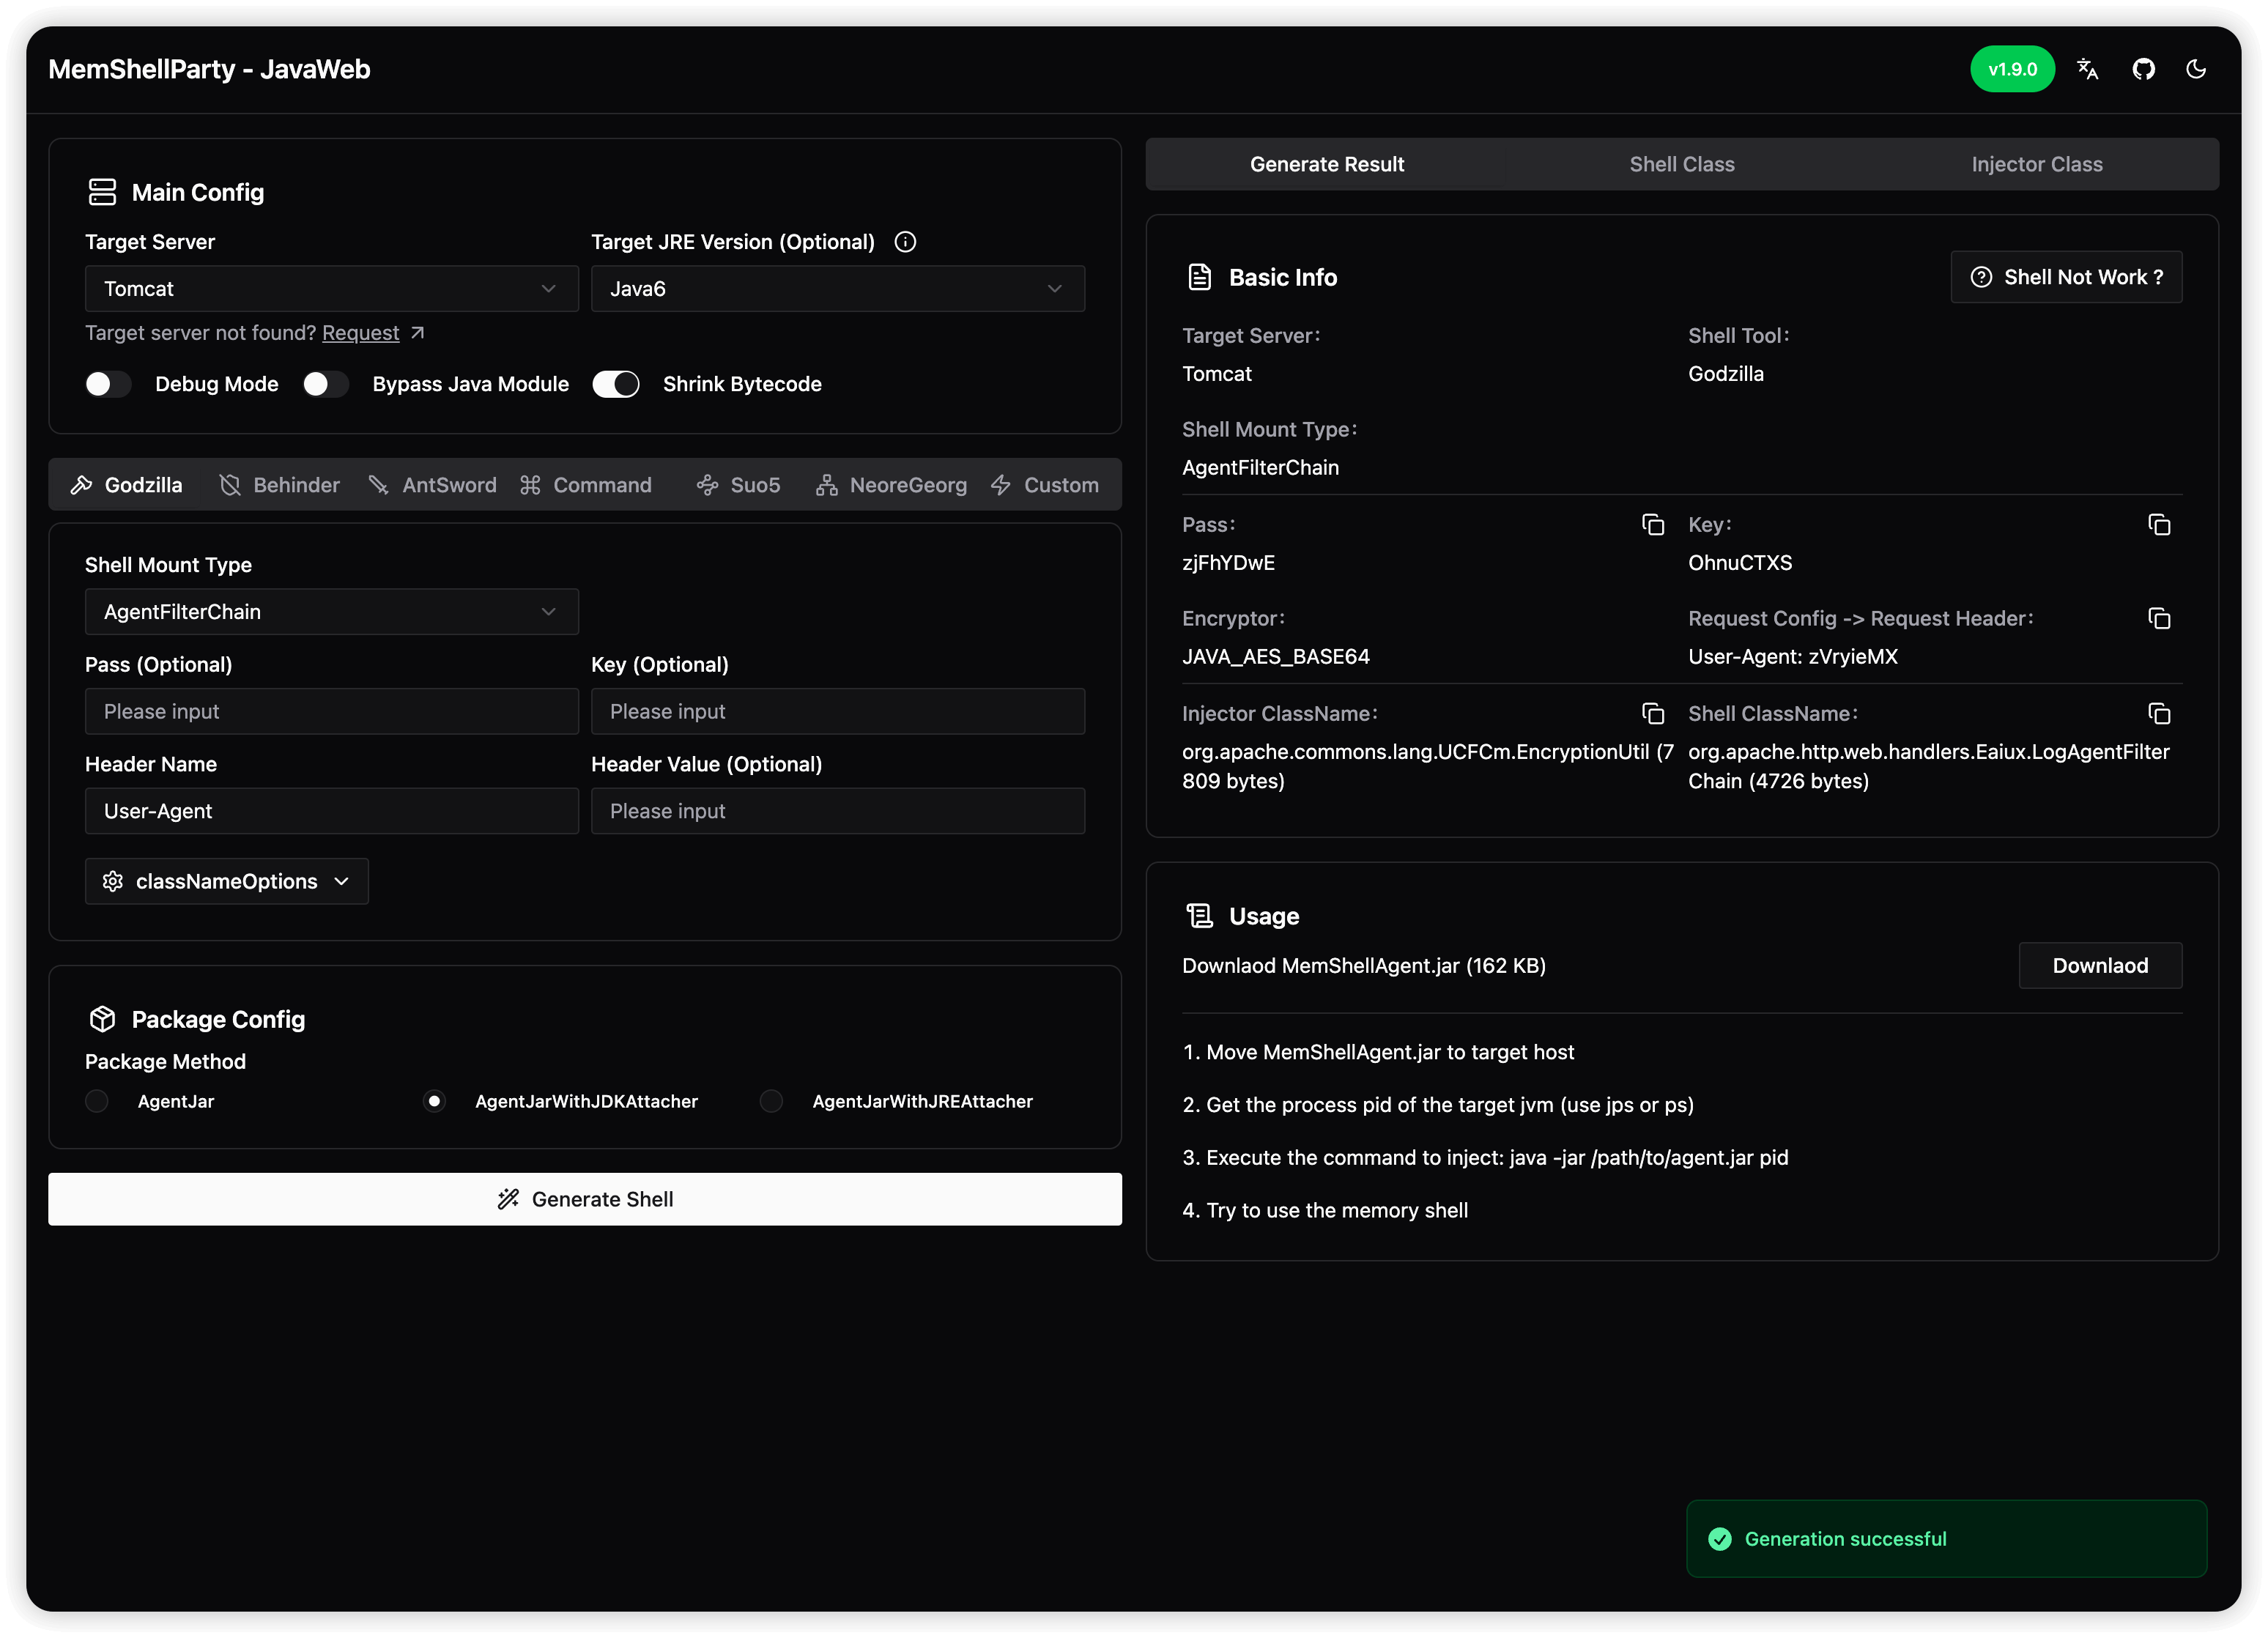
Task: Switch to AntSword shell tab
Action: pos(432,485)
